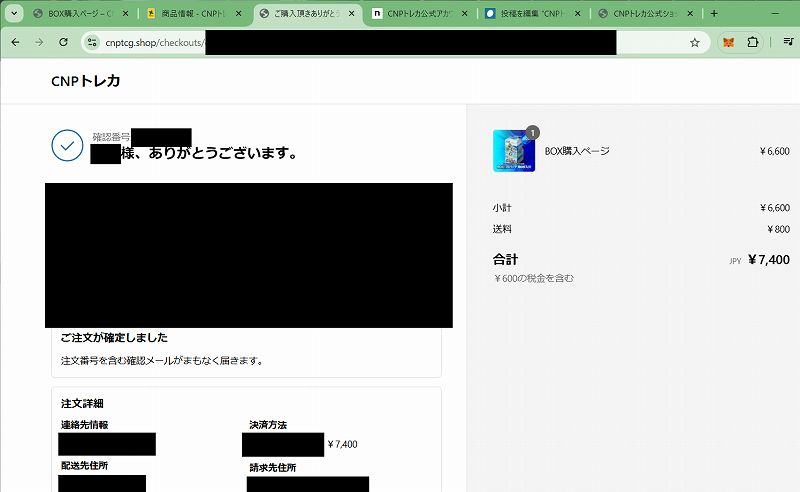800x492 pixels.
Task: Open the tab search dropdown arrow
Action: click(x=14, y=13)
